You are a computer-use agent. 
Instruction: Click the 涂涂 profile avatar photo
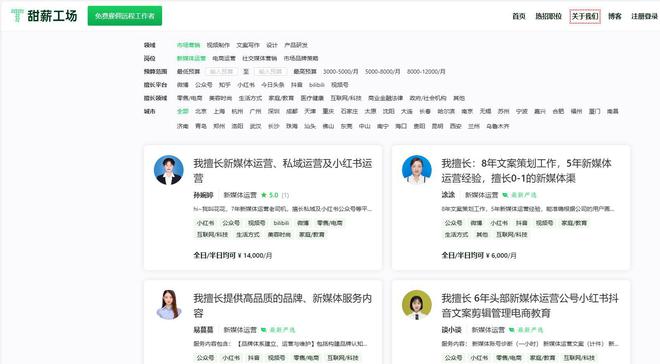417,170
